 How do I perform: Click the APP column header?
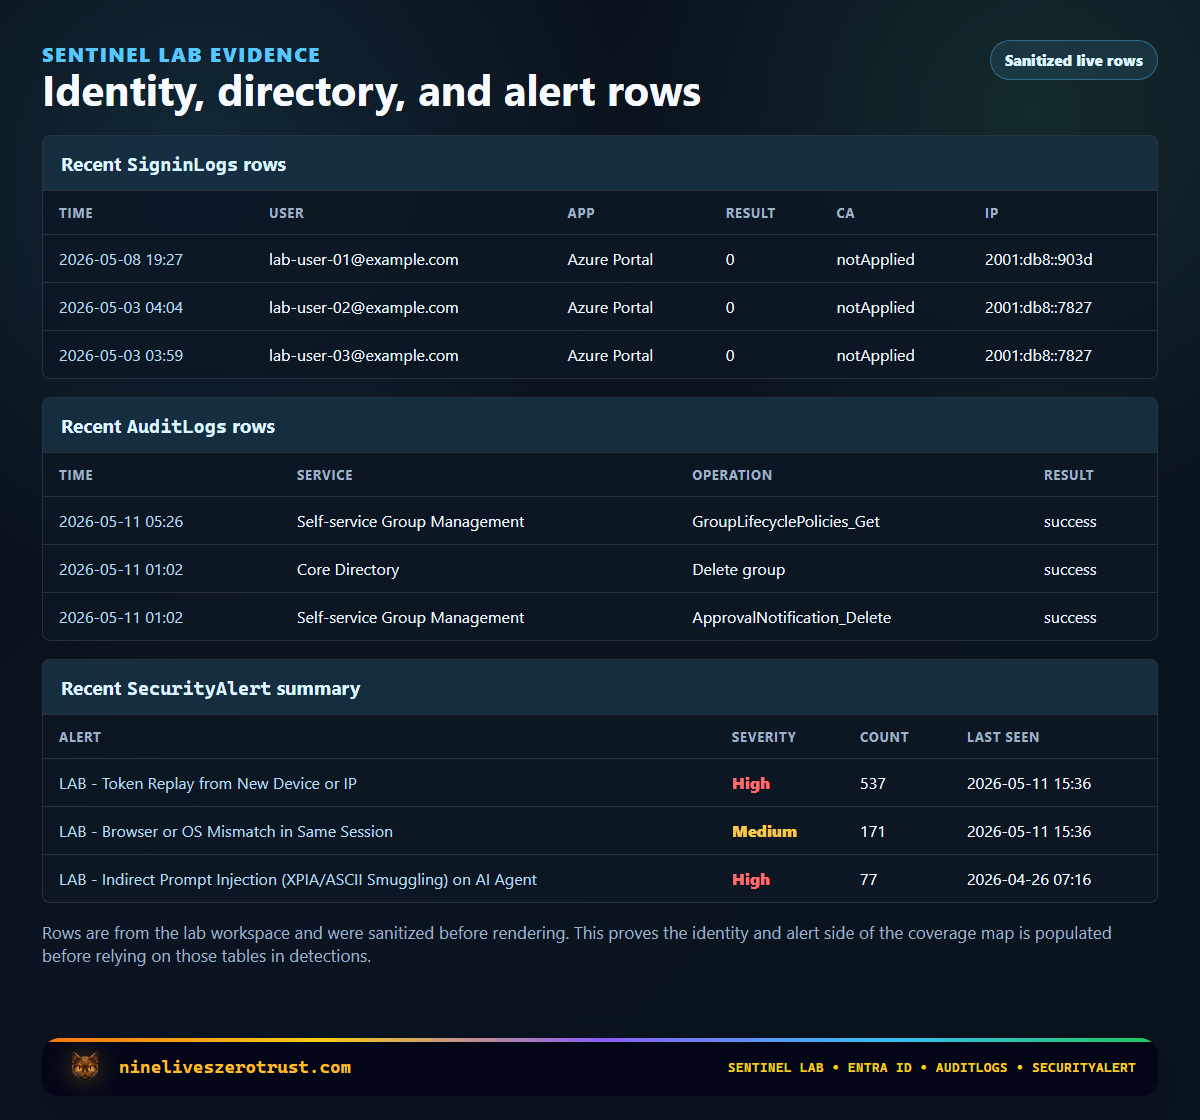coord(581,213)
